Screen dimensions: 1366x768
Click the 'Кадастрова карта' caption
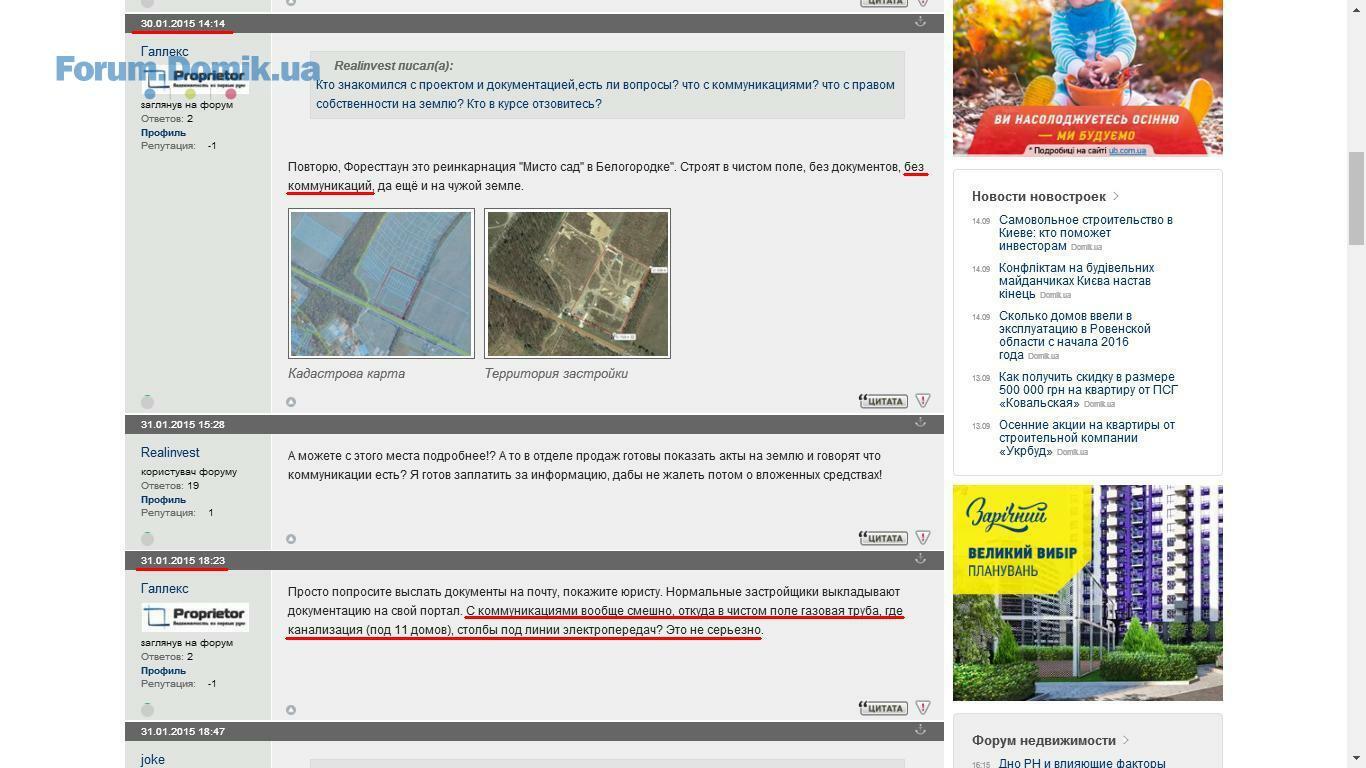point(346,373)
